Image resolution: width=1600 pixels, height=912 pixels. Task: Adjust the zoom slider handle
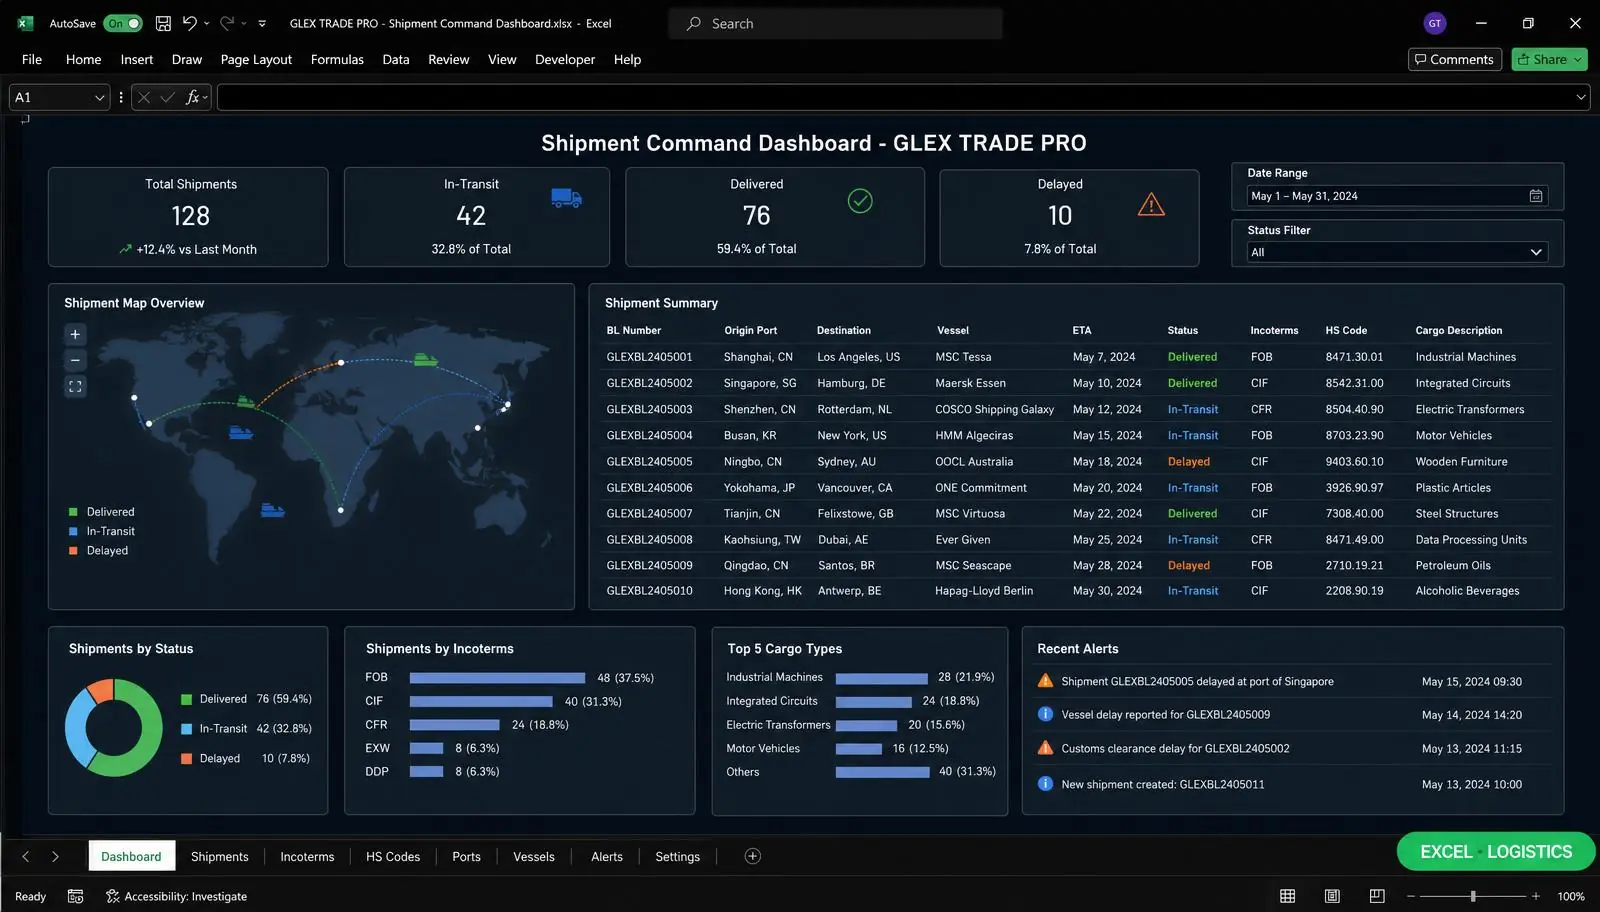(x=1473, y=896)
